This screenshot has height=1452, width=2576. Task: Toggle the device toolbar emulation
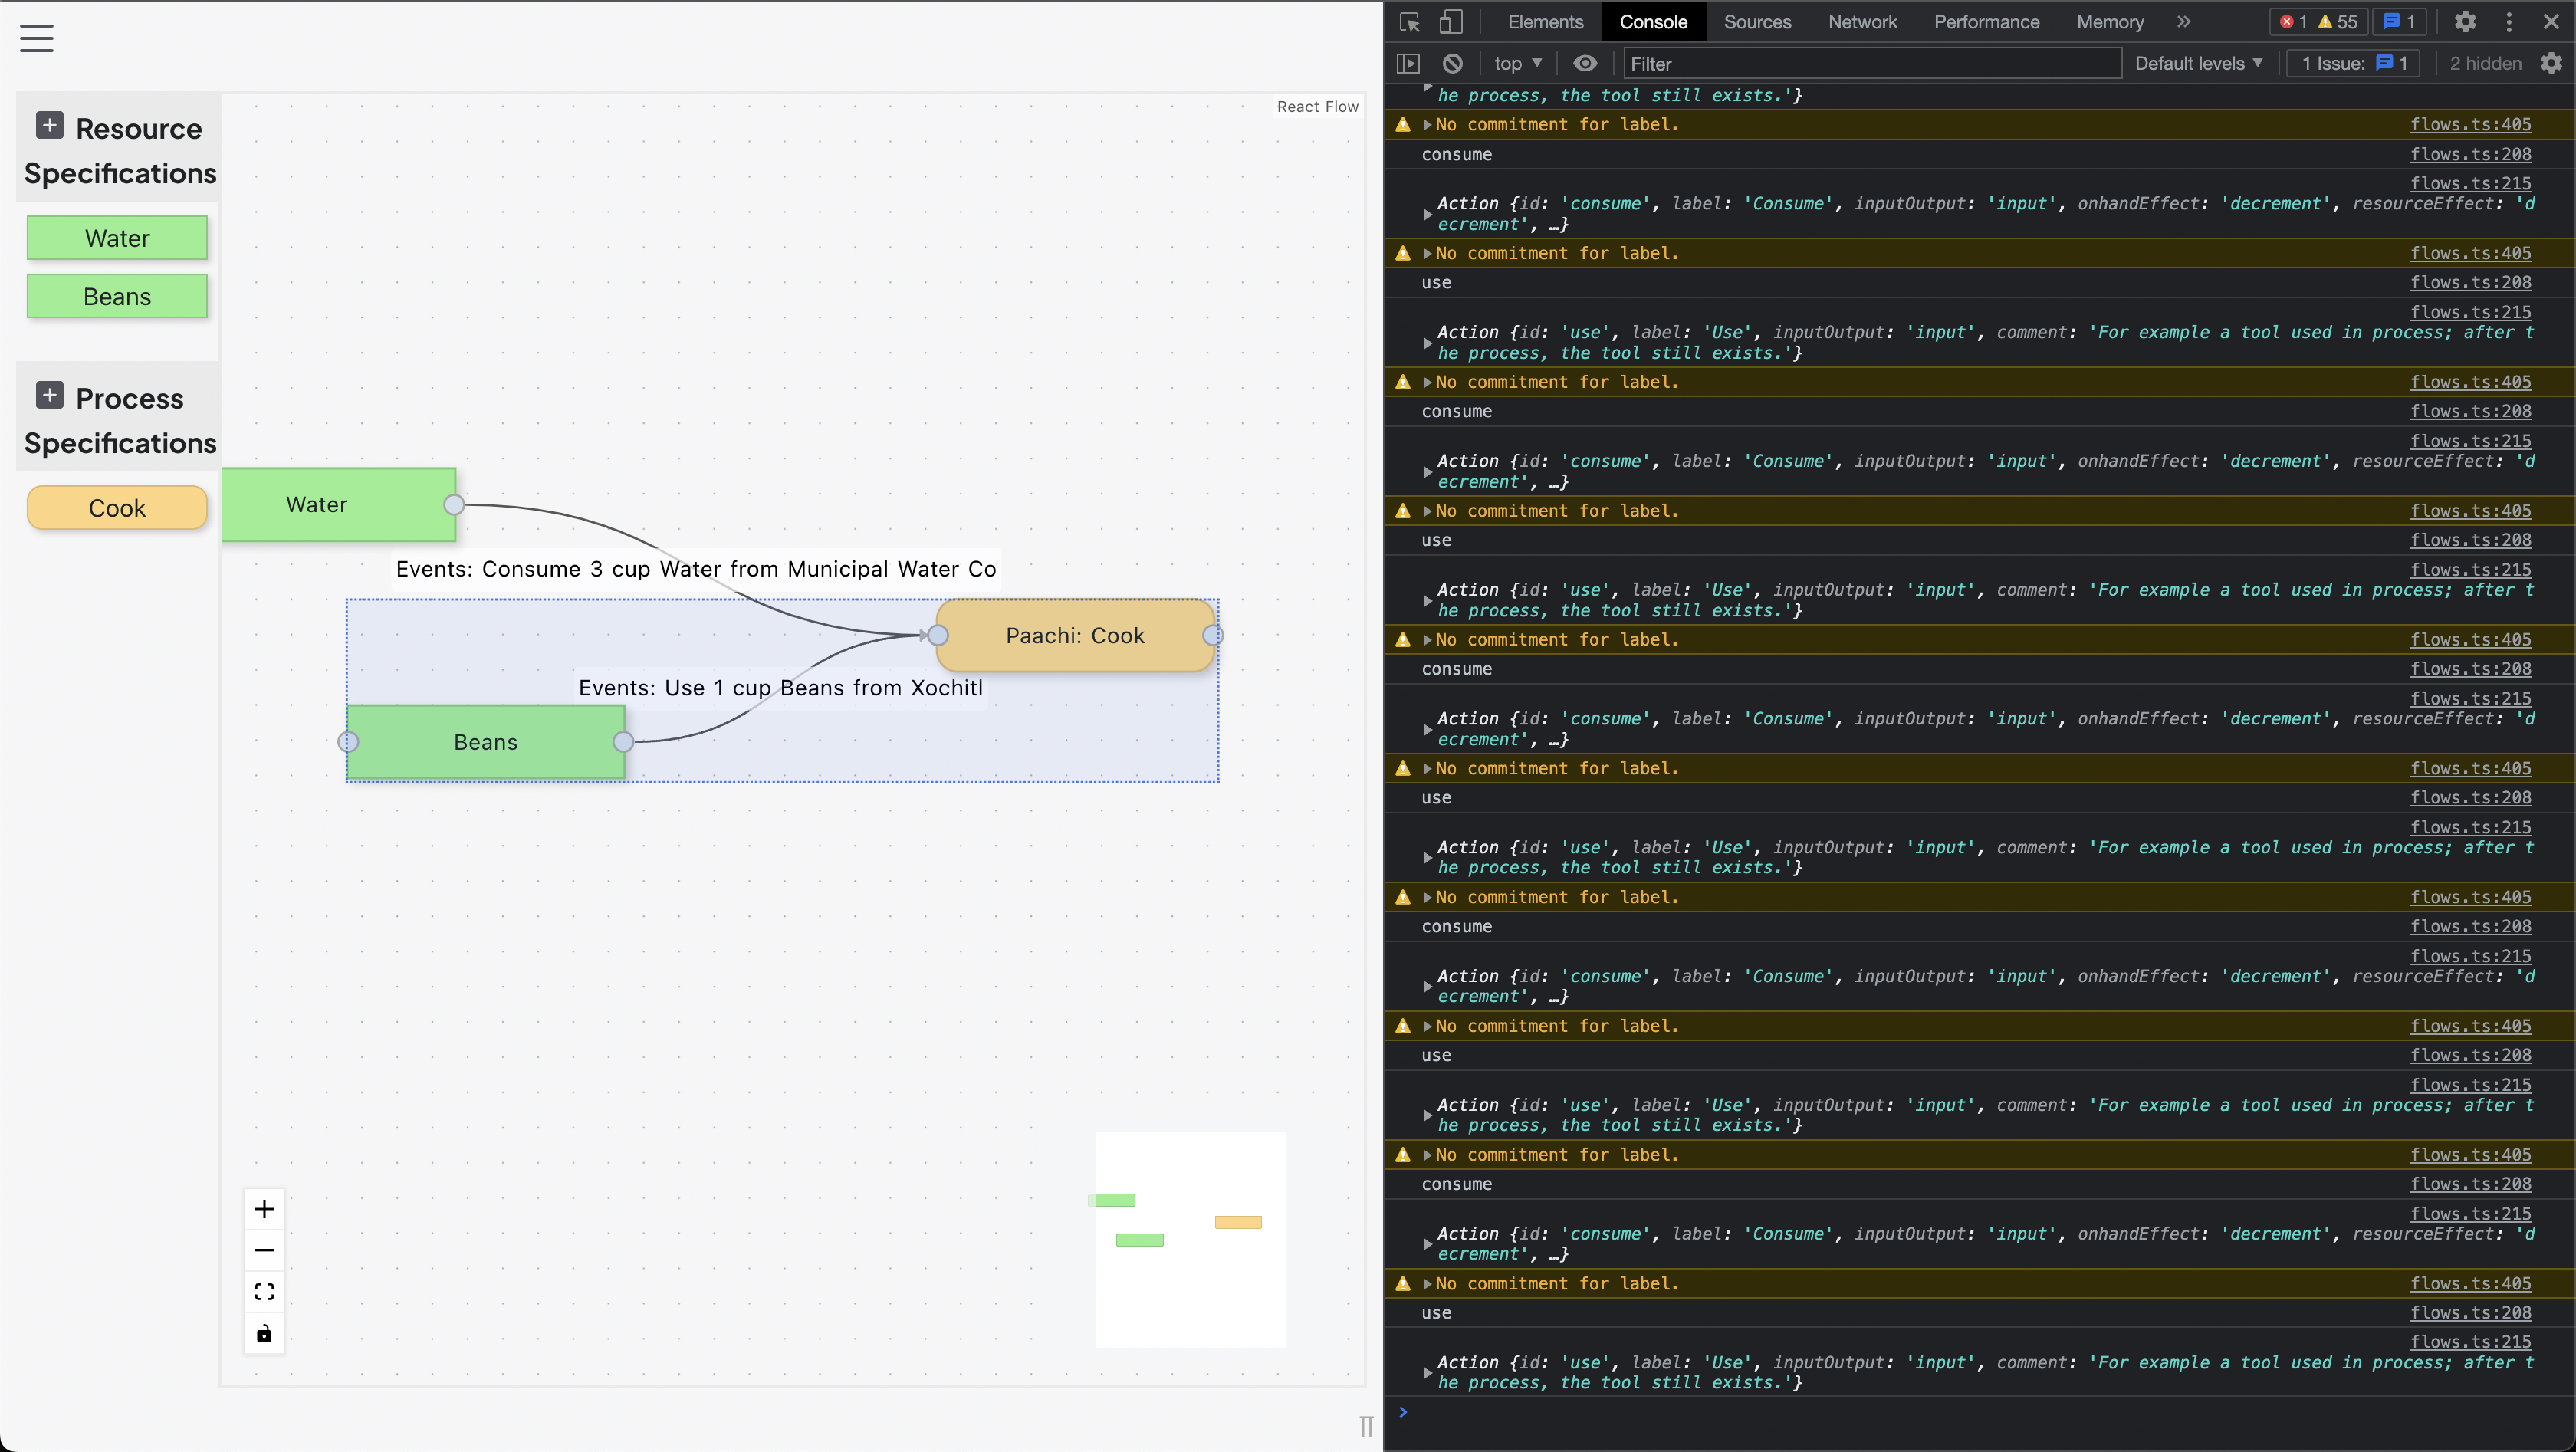click(1452, 21)
